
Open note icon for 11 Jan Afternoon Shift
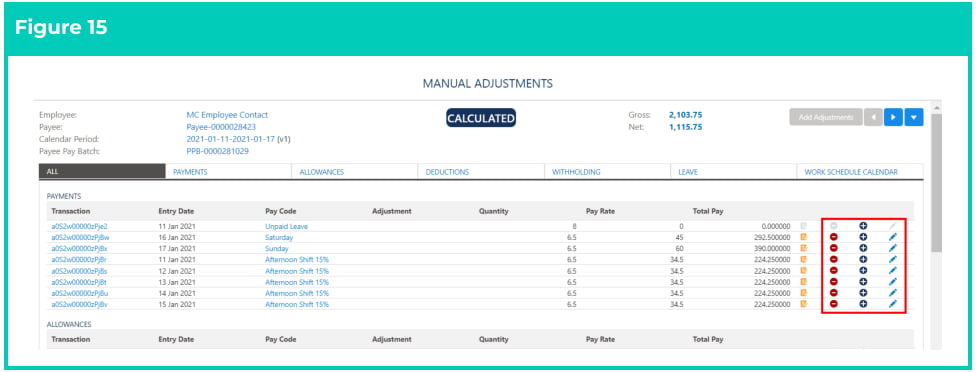coord(804,259)
